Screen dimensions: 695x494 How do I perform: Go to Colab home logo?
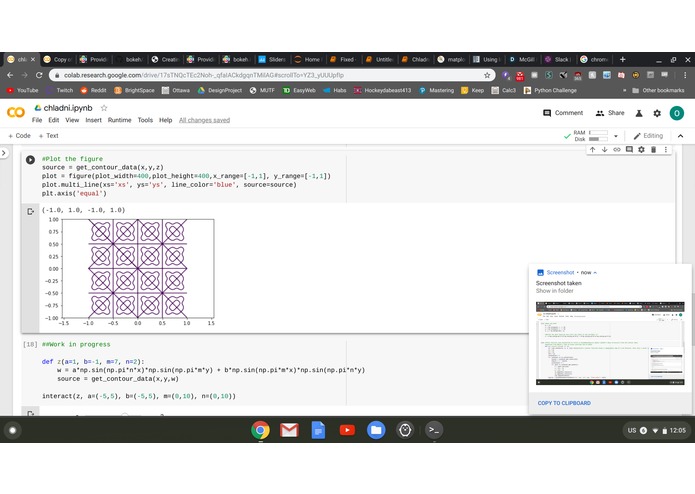coord(16,113)
